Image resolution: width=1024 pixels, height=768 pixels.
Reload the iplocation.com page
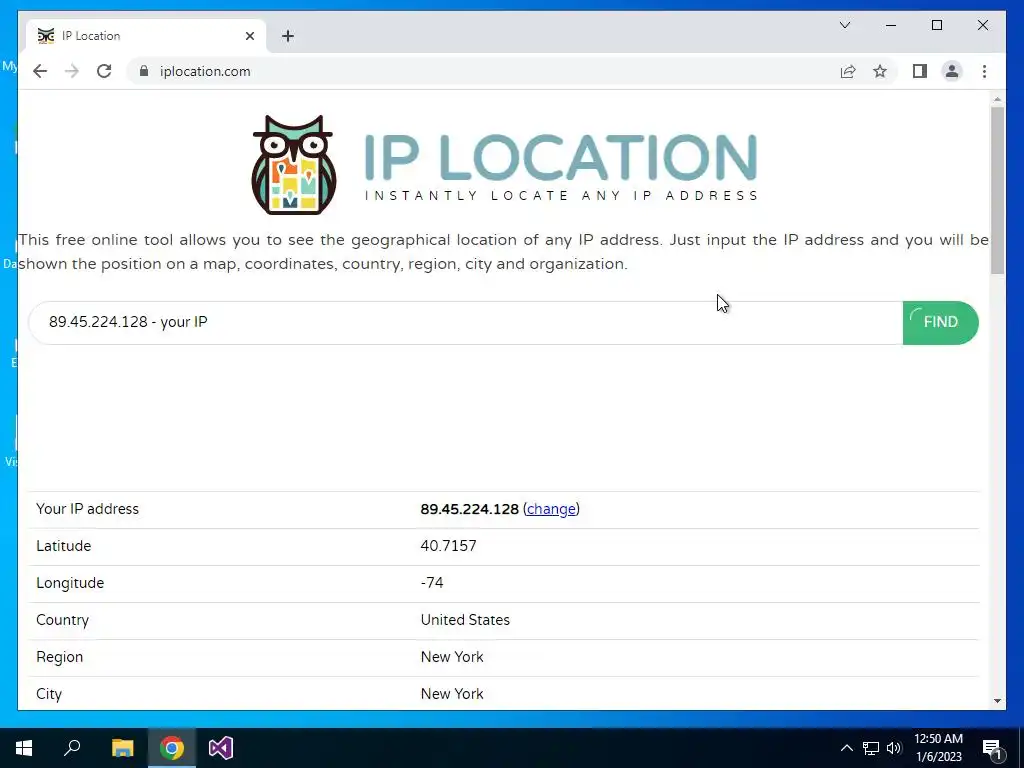click(104, 71)
